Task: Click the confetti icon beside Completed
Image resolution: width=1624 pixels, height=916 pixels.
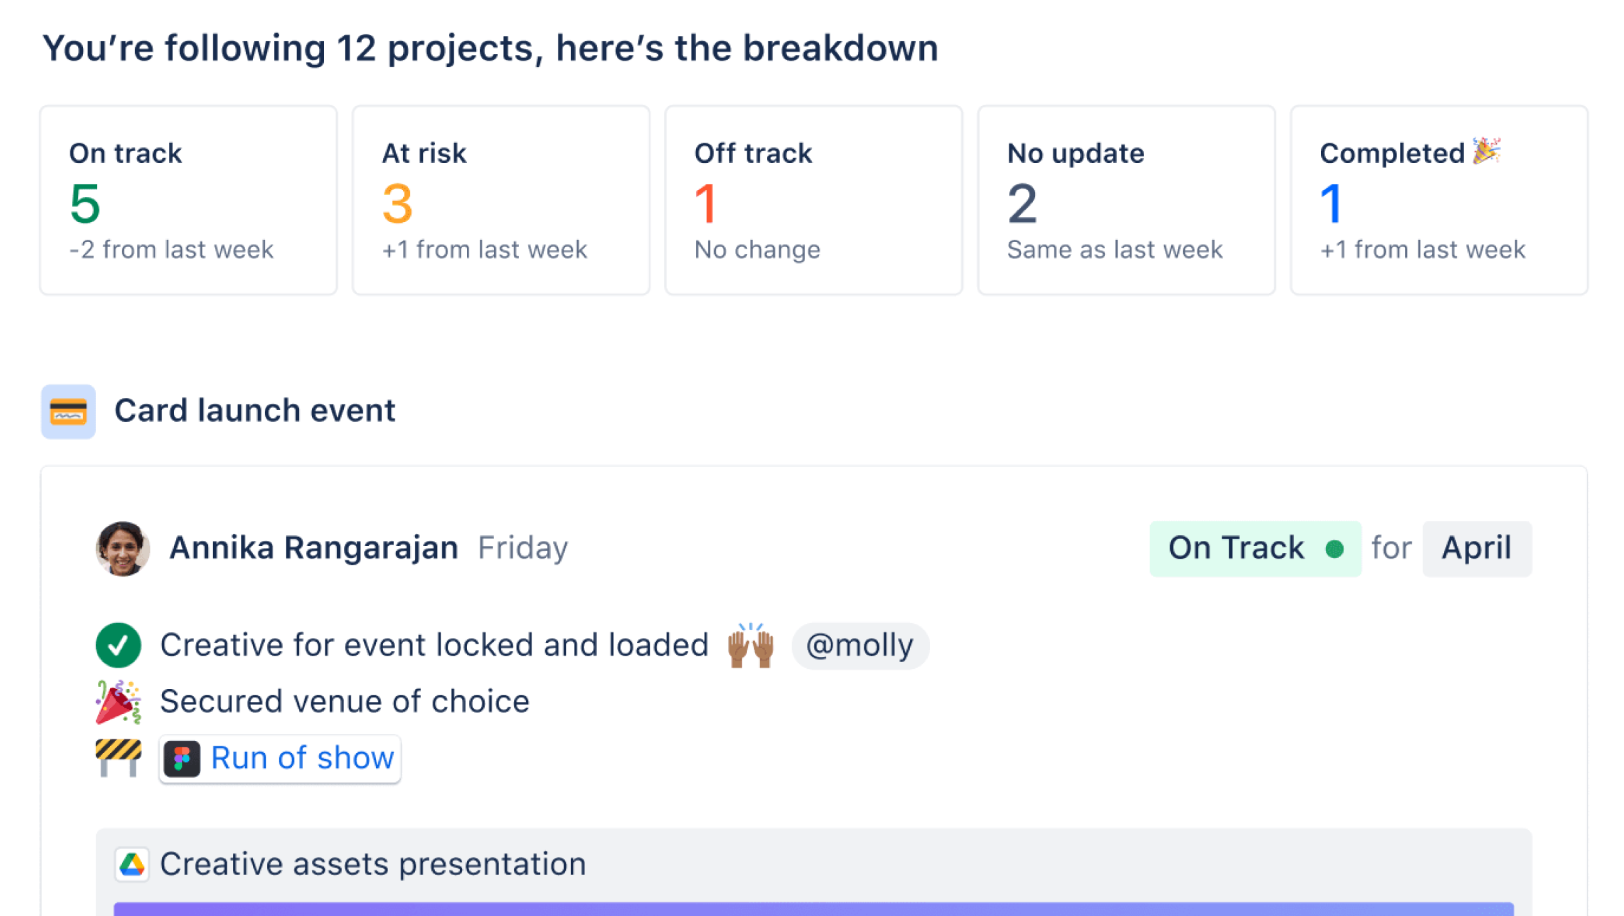Action: tap(1487, 151)
